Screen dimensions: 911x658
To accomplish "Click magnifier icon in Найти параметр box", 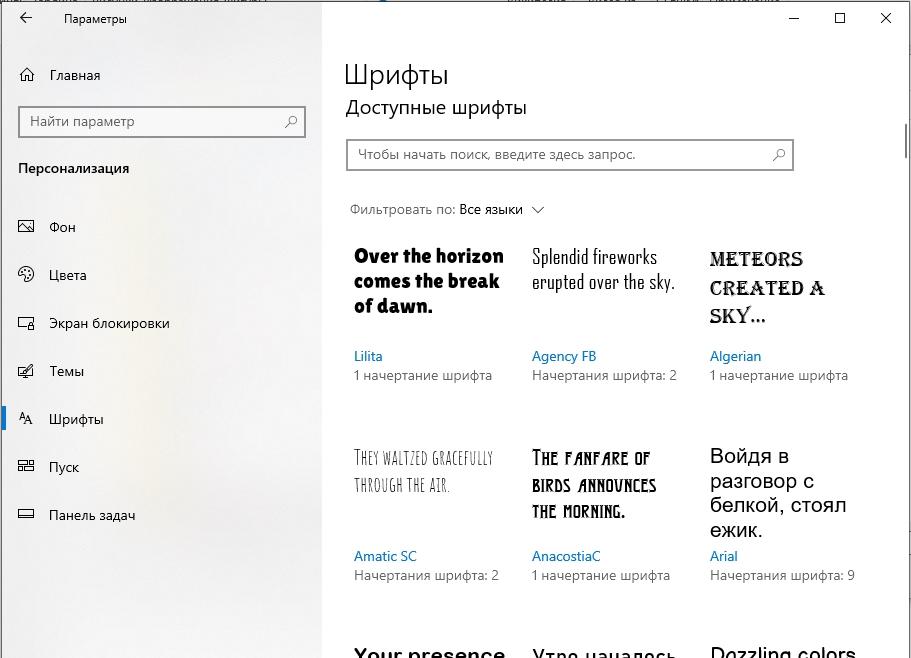I will click(x=291, y=121).
